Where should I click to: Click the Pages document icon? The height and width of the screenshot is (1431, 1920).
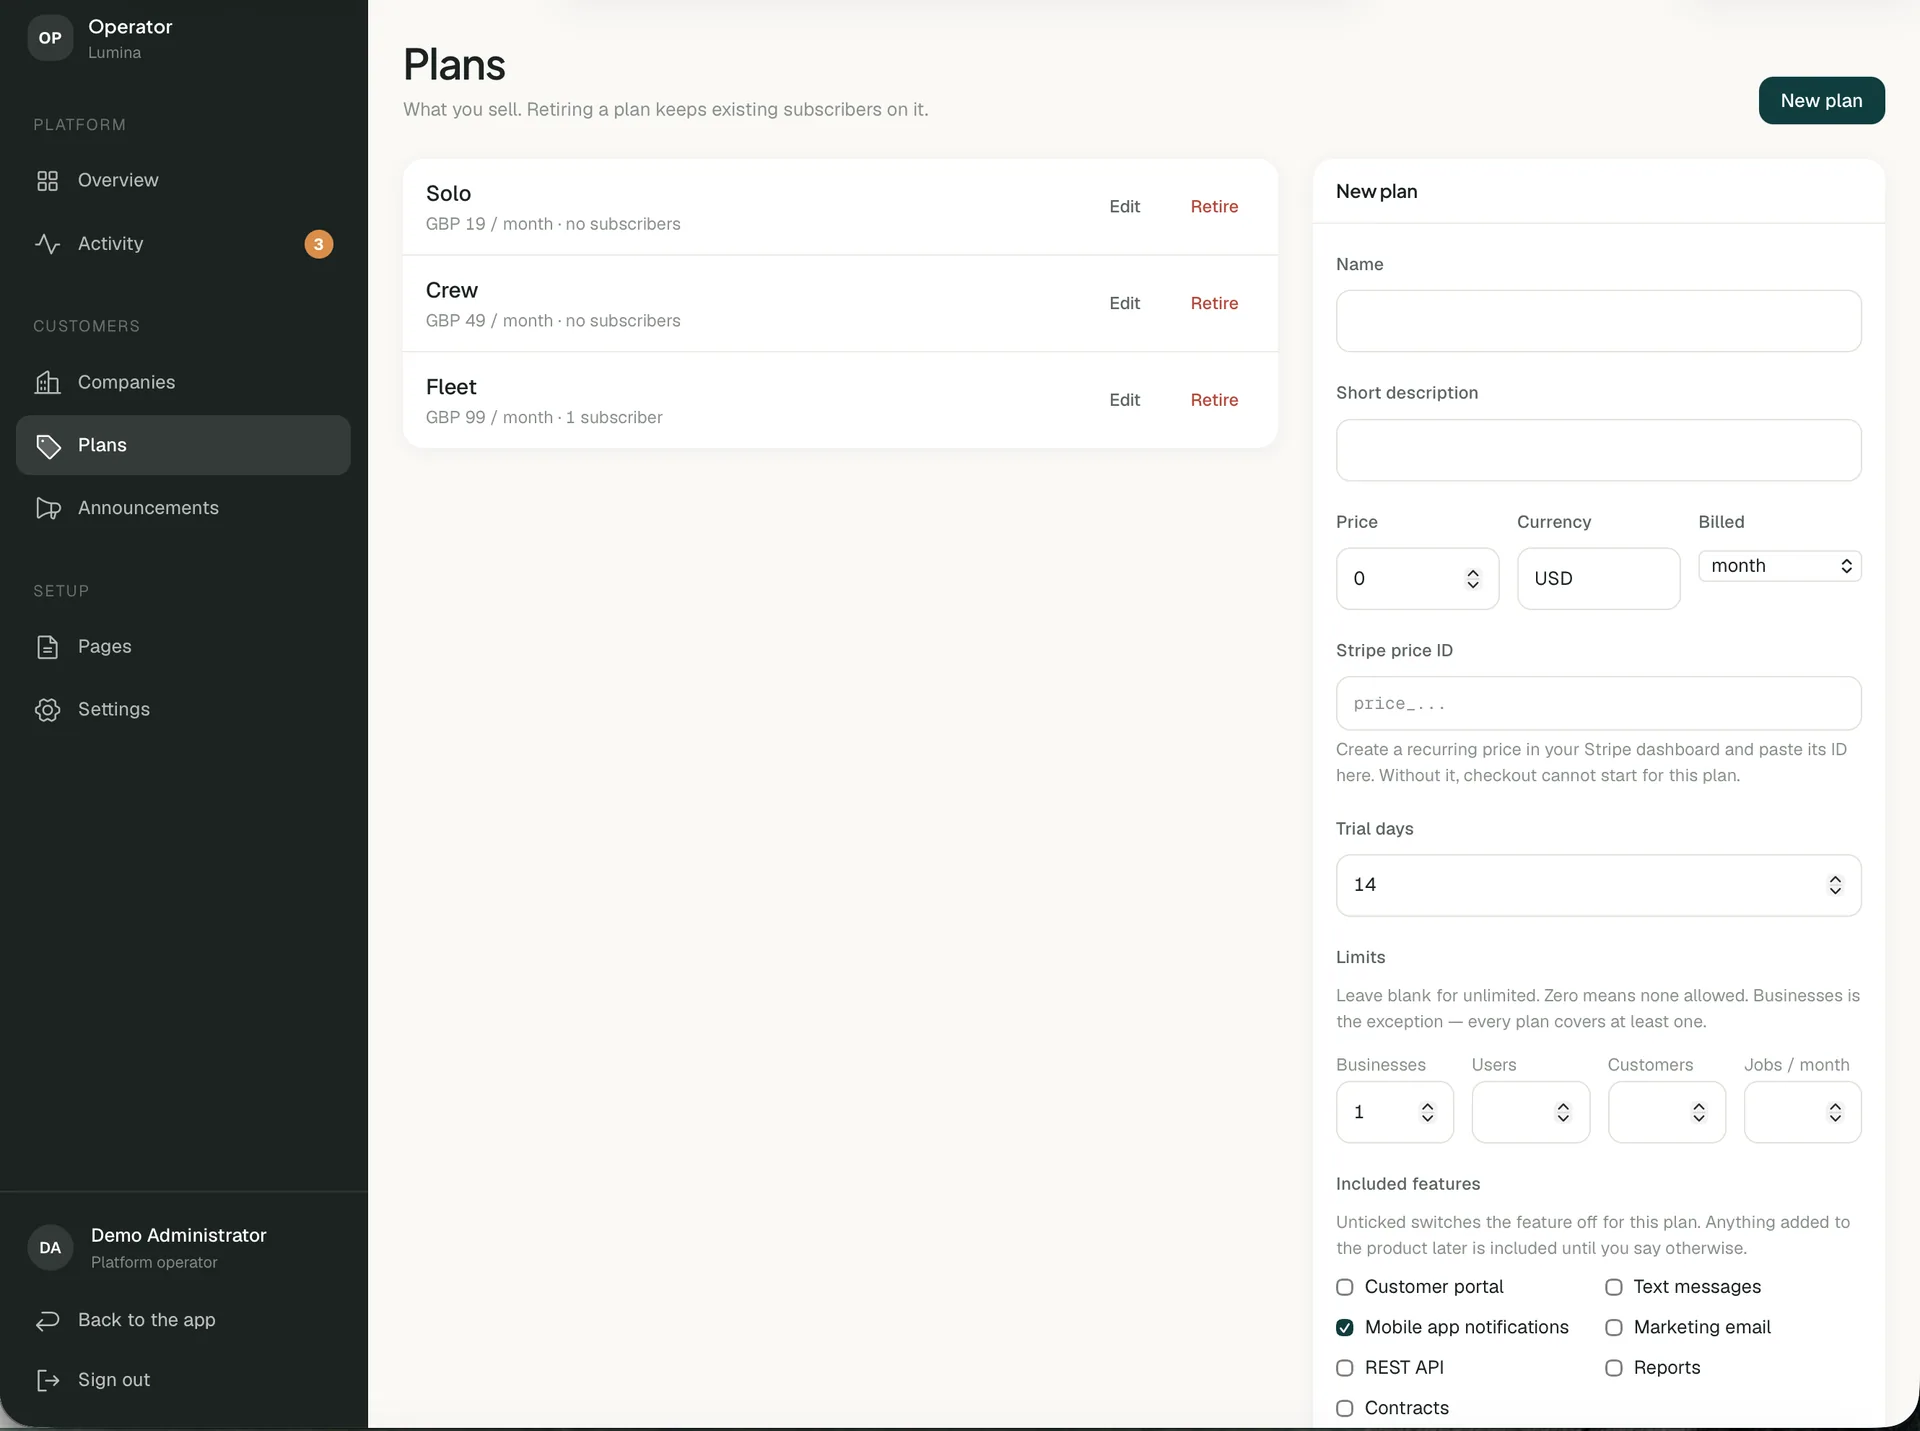click(47, 647)
